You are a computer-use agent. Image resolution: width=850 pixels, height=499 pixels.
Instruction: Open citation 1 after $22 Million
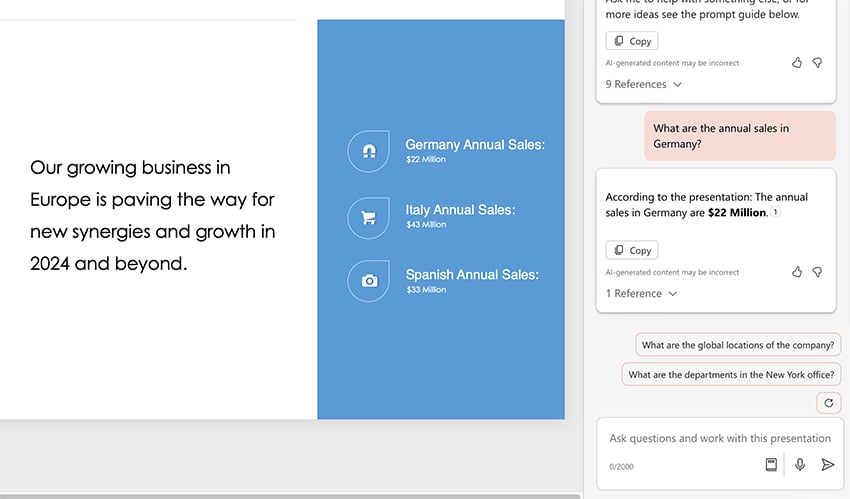pos(776,212)
